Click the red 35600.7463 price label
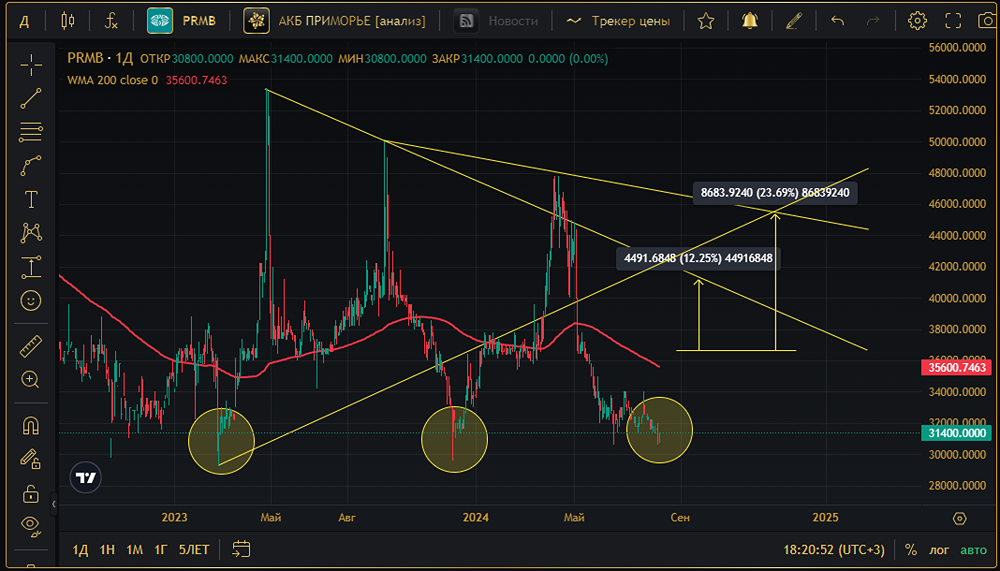This screenshot has width=1000, height=571. point(957,367)
